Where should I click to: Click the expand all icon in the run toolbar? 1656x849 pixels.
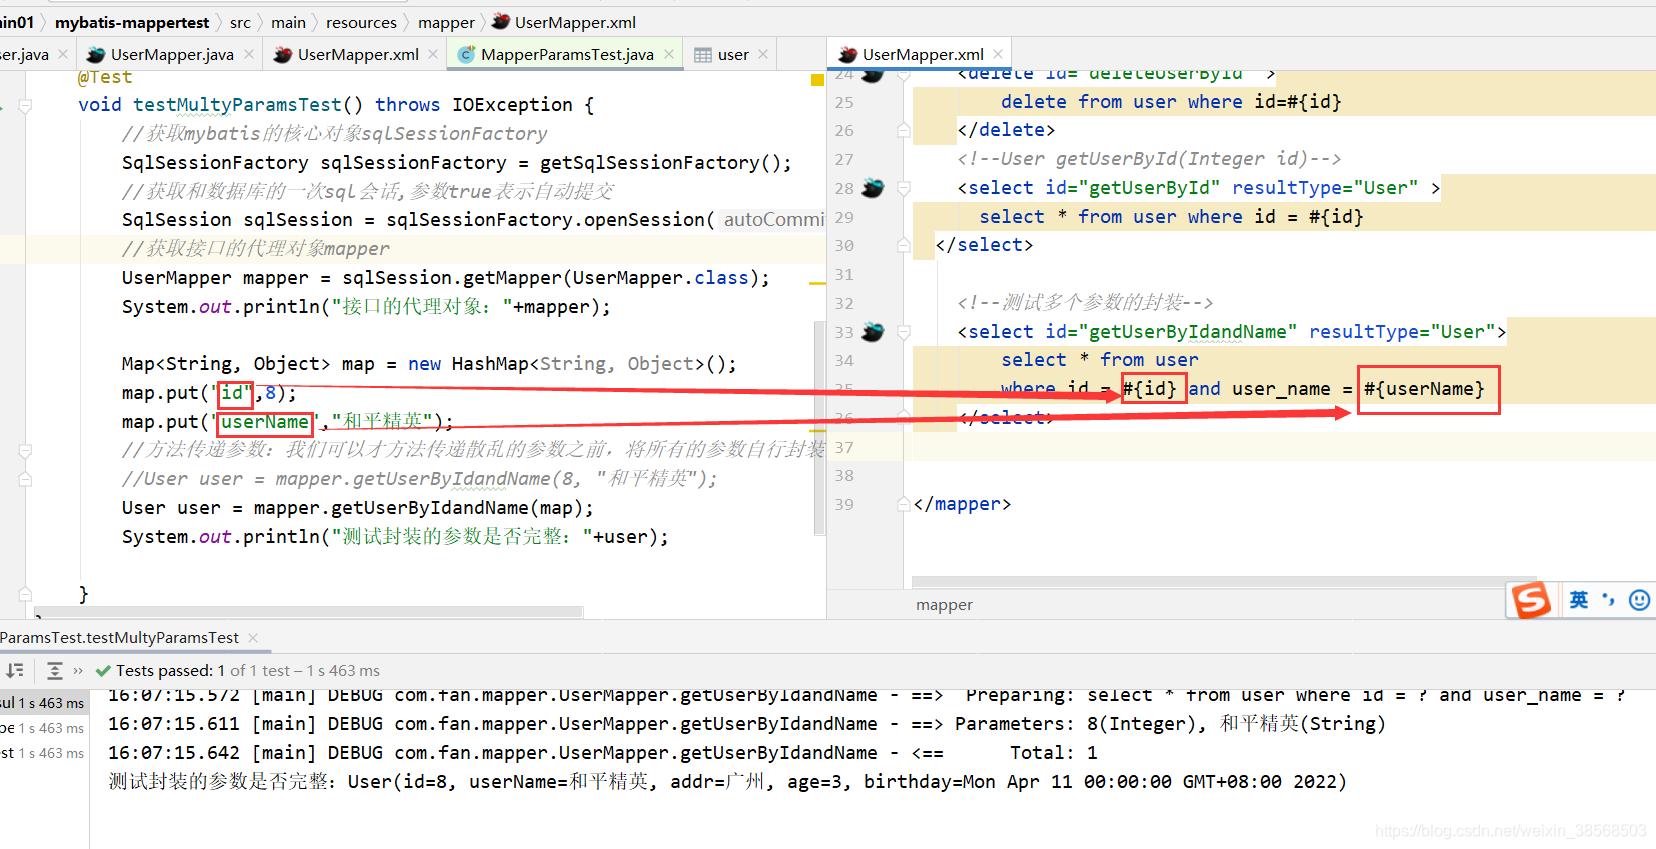point(55,670)
